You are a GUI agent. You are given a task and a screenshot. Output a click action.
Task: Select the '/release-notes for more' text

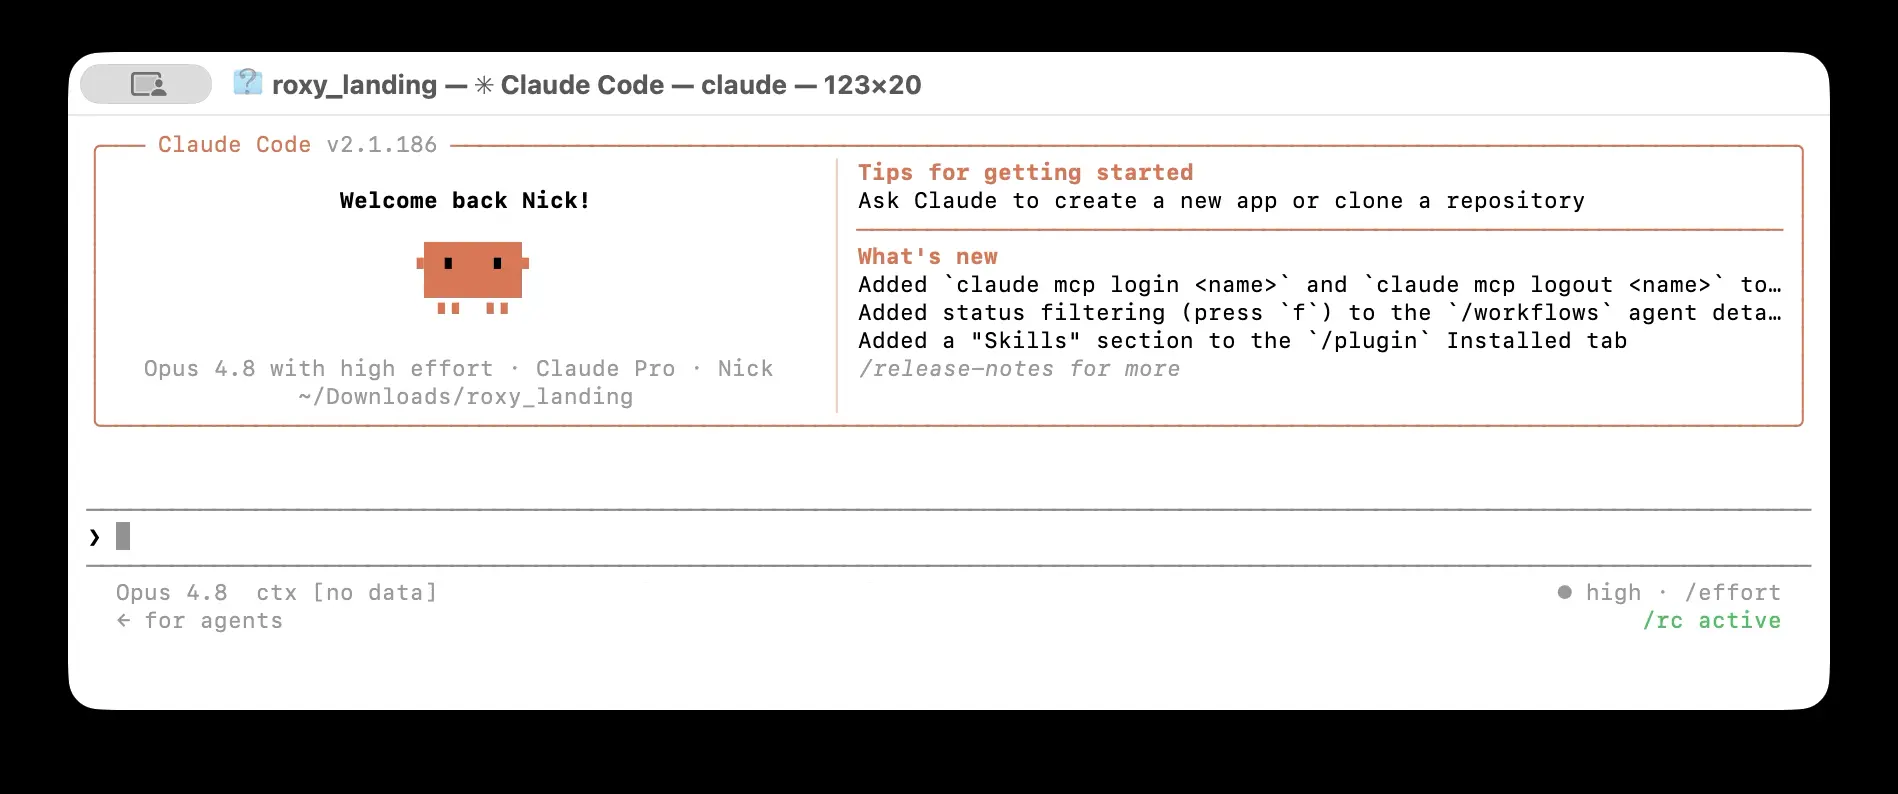1018,369
